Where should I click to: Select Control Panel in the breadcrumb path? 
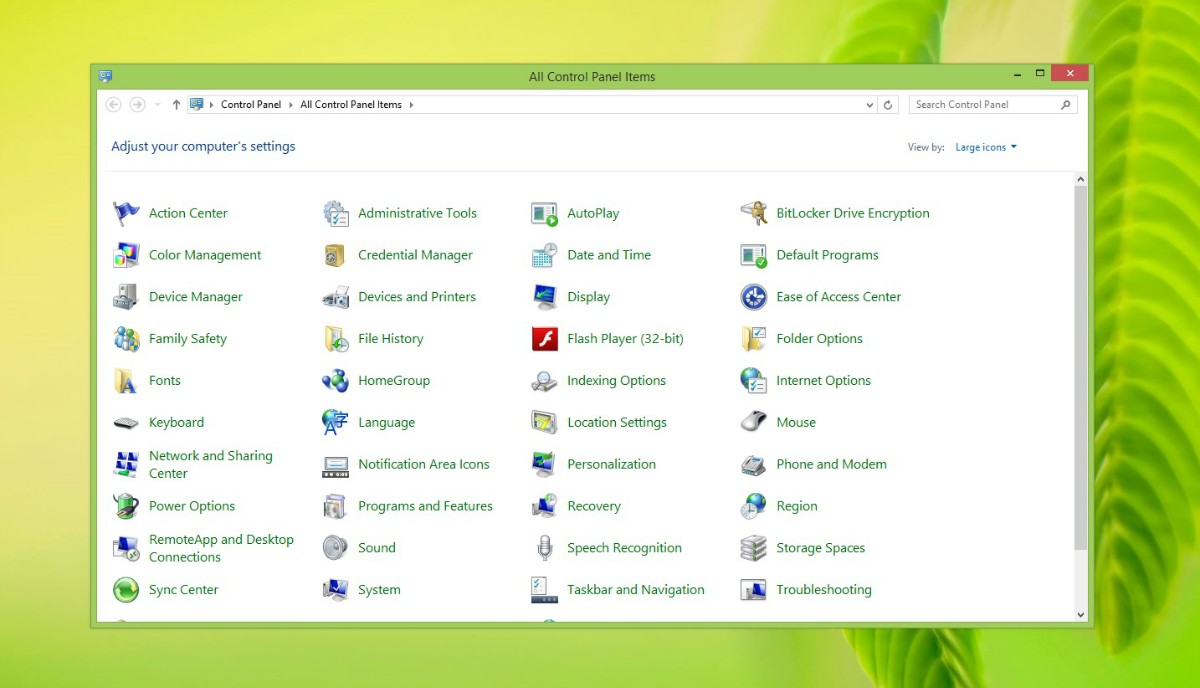251,104
